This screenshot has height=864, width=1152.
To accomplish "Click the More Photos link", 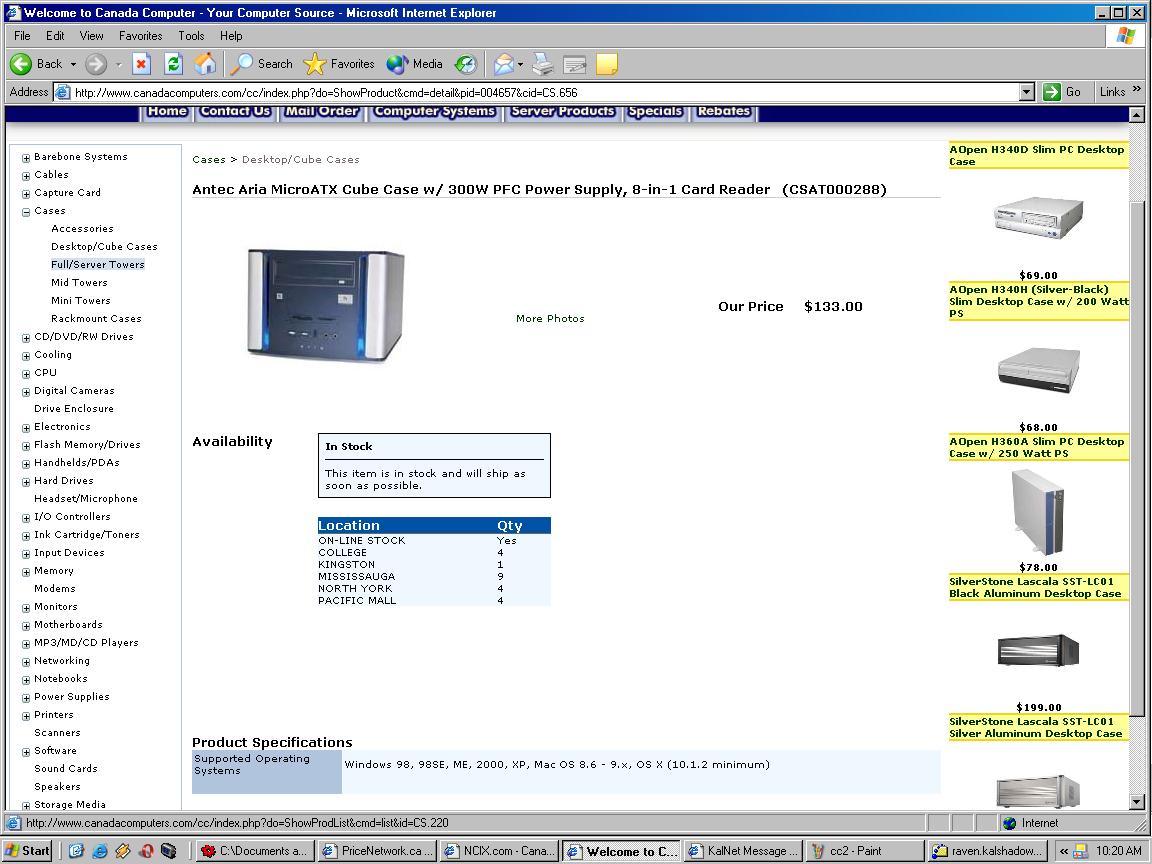I will point(550,318).
